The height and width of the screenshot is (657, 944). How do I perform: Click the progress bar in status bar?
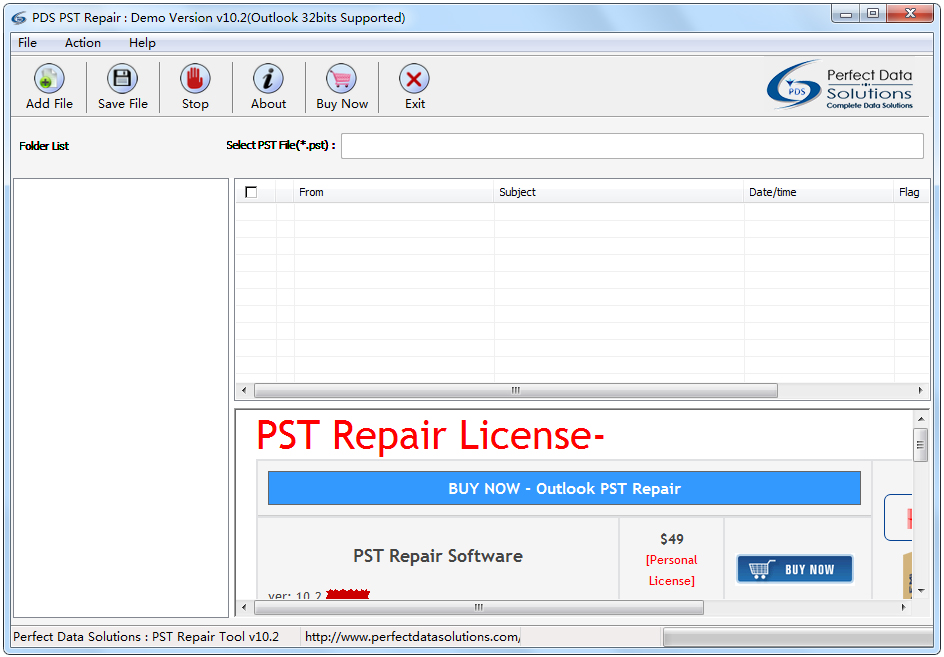[x=798, y=637]
